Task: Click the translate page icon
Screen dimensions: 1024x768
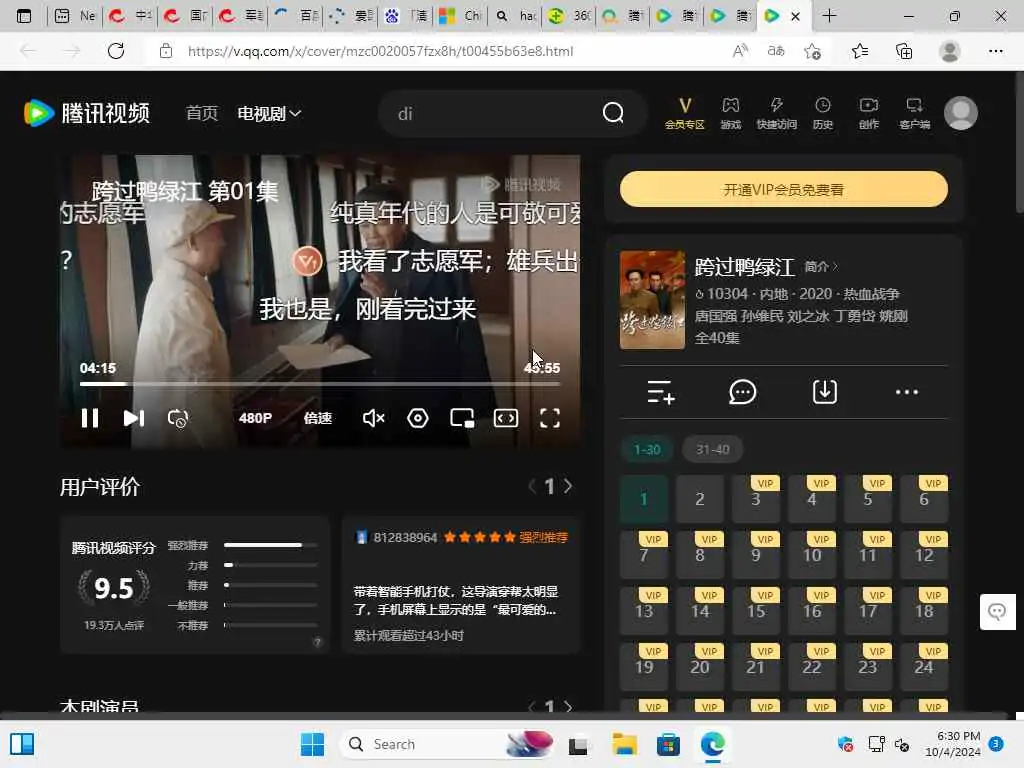Action: 776,51
